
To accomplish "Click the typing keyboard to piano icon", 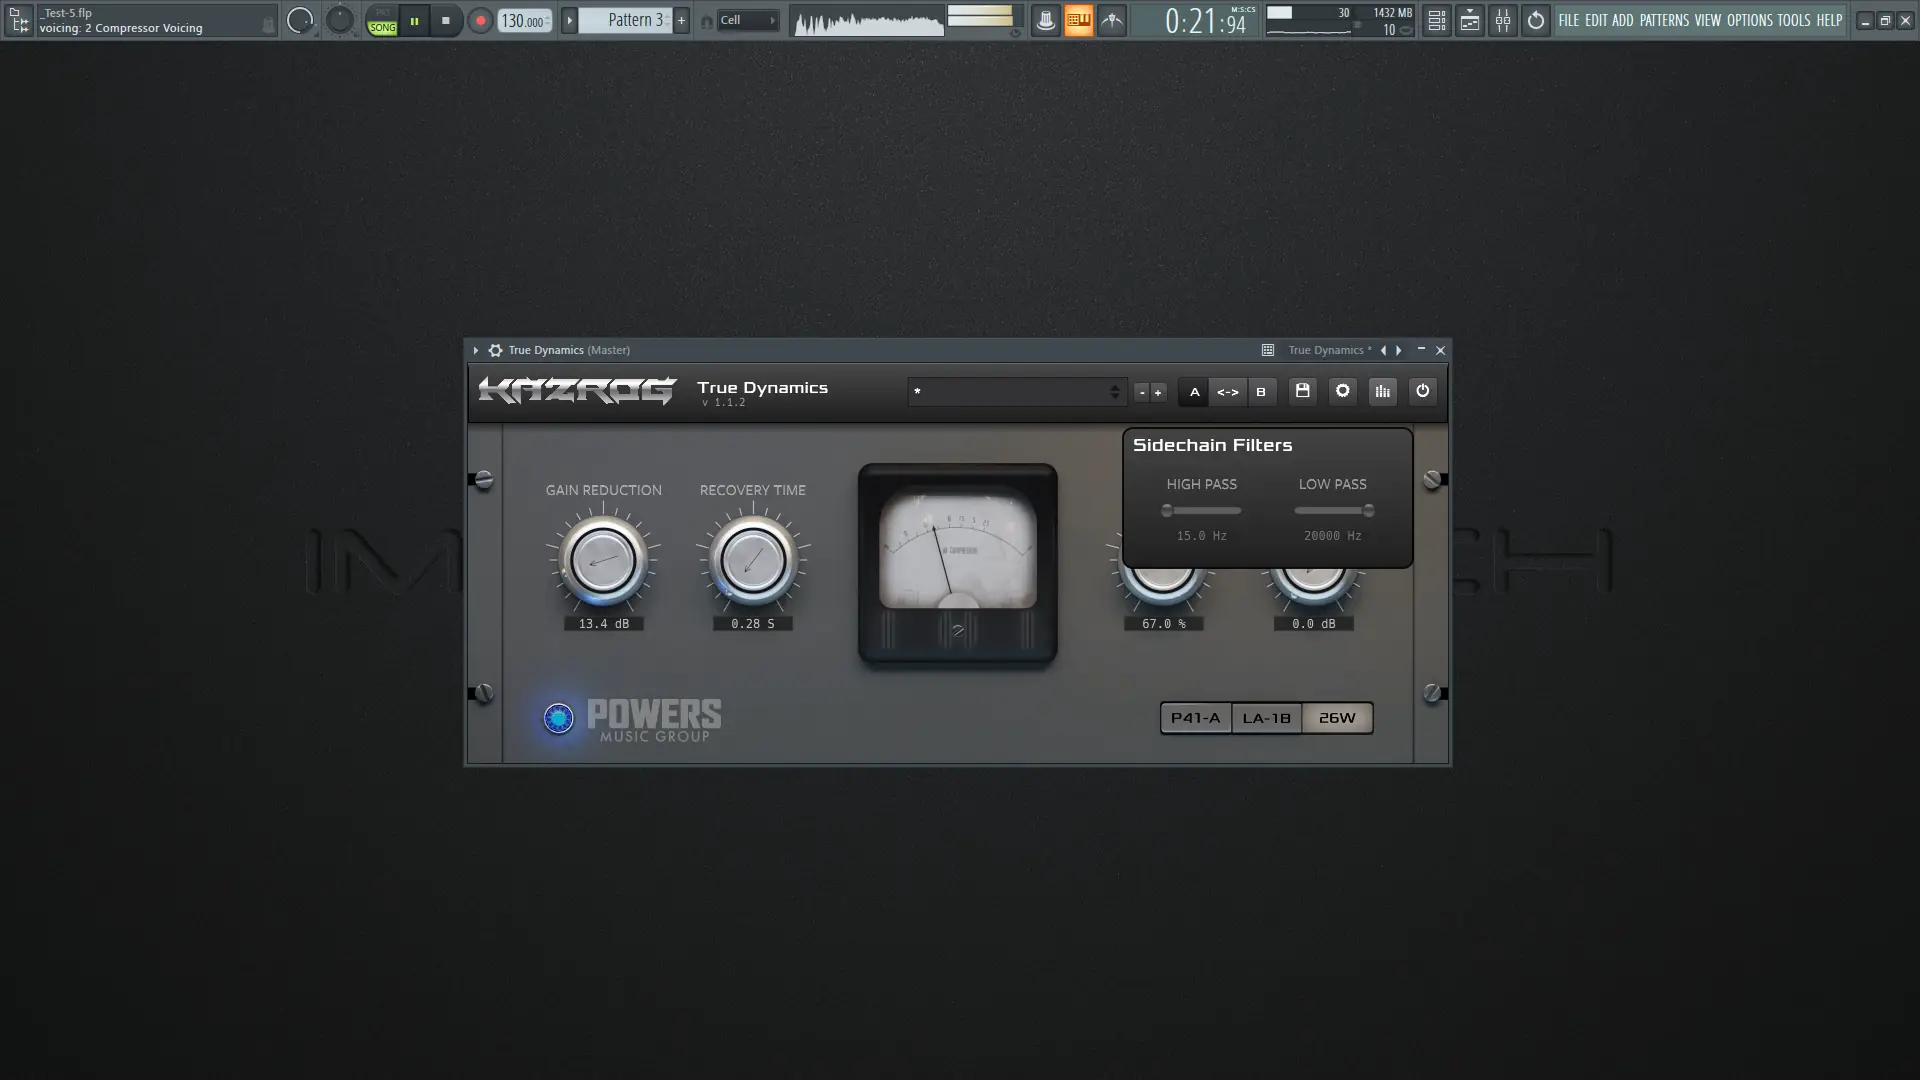I will pyautogui.click(x=1078, y=20).
